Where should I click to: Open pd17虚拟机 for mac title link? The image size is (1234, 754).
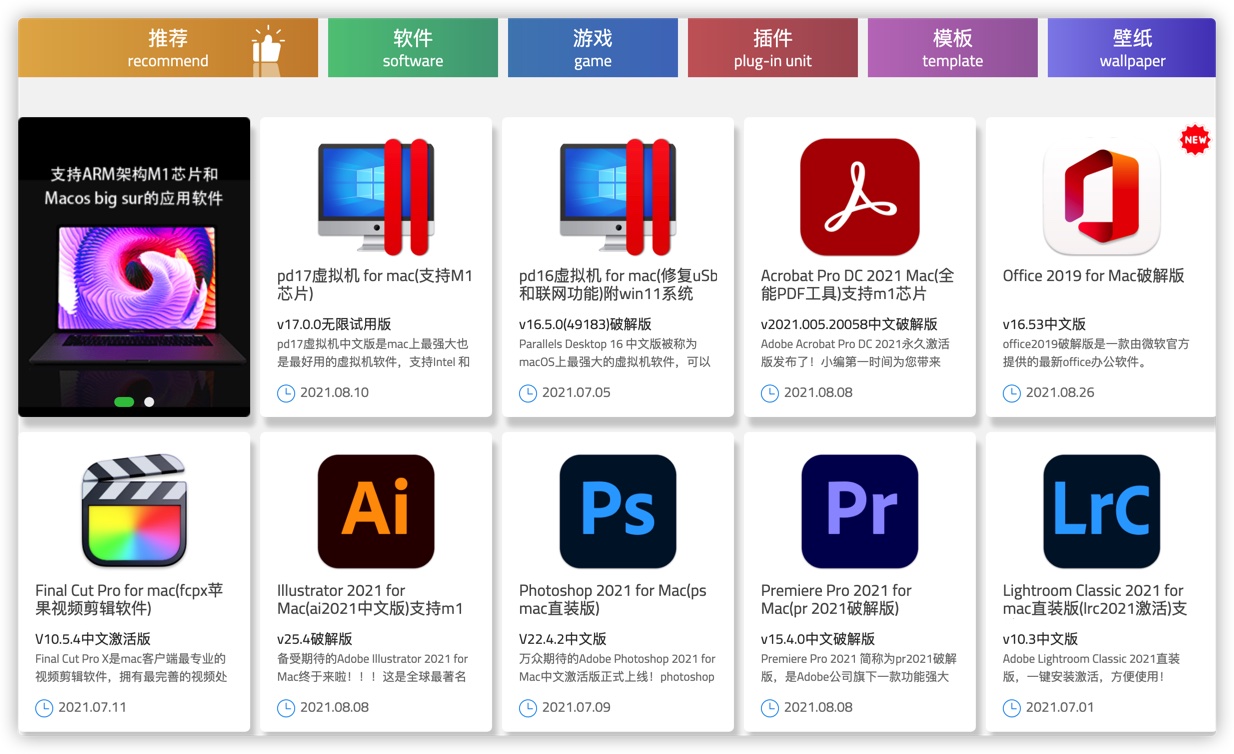pyautogui.click(x=375, y=285)
